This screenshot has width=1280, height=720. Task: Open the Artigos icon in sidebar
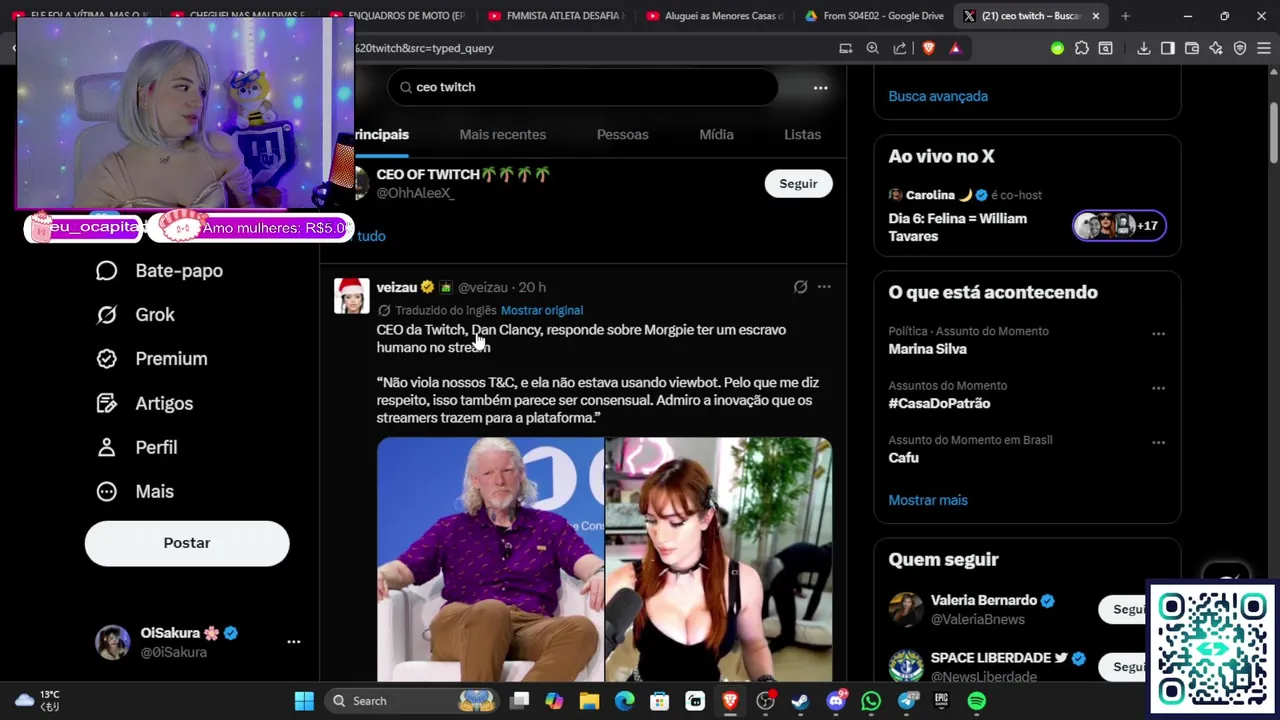[x=107, y=403]
